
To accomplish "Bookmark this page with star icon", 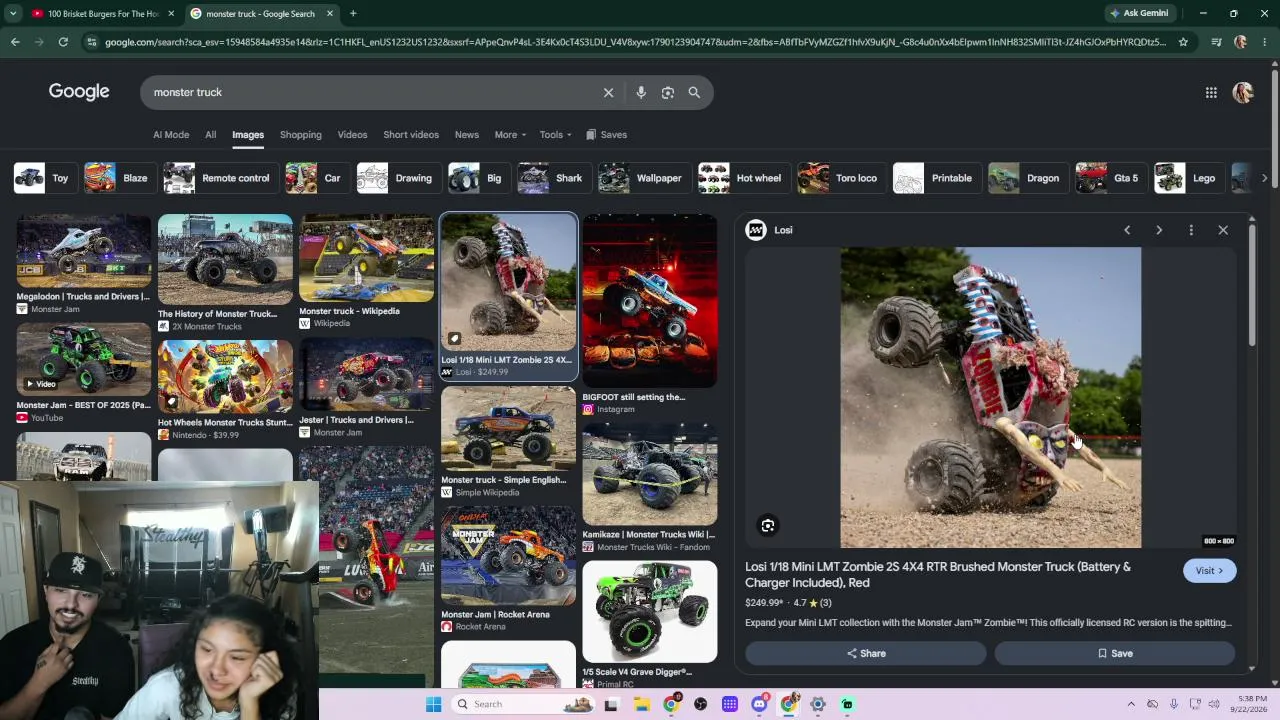I will 1183,42.
